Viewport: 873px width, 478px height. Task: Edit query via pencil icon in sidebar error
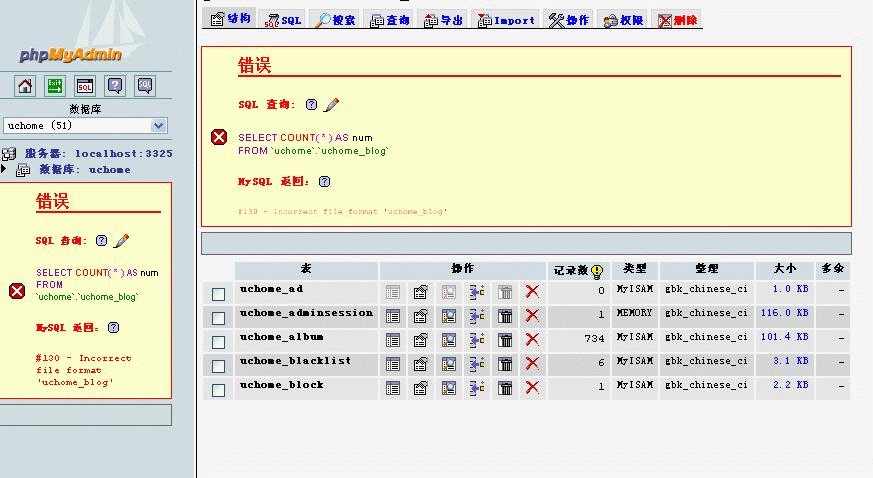coord(121,240)
